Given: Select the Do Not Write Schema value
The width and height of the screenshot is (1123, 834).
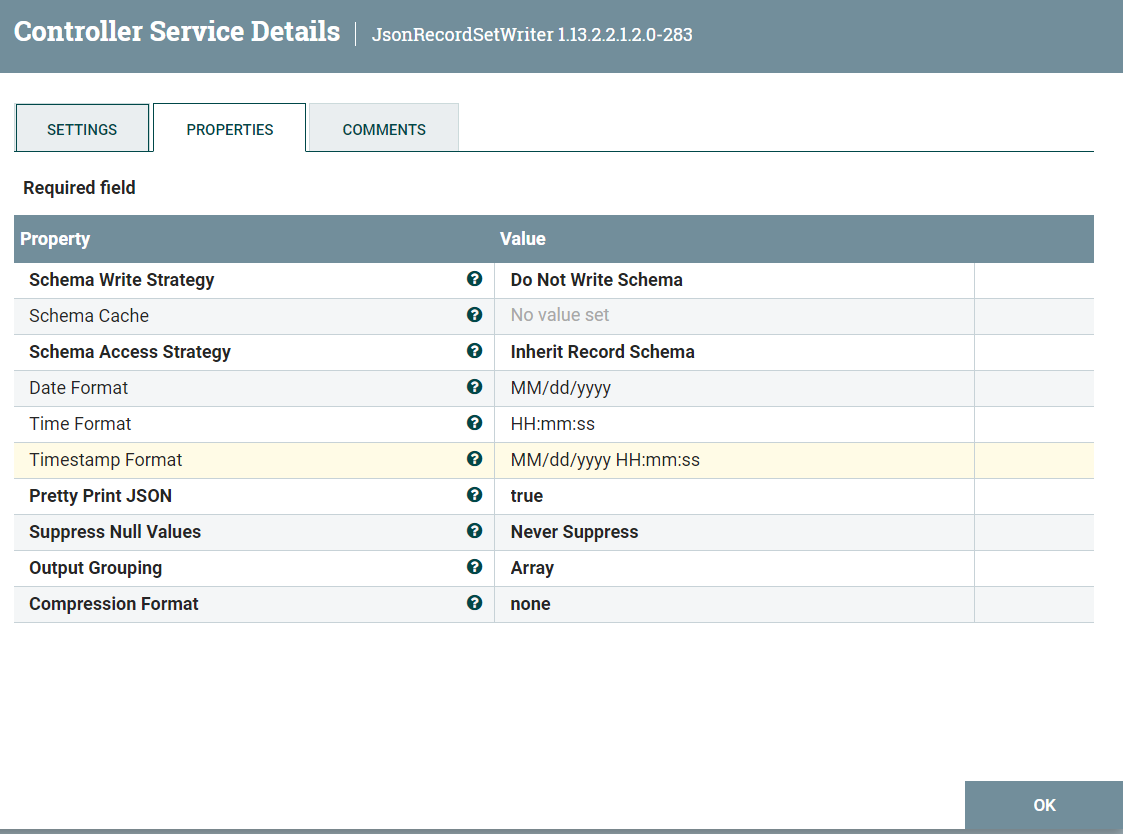Looking at the screenshot, I should (596, 280).
